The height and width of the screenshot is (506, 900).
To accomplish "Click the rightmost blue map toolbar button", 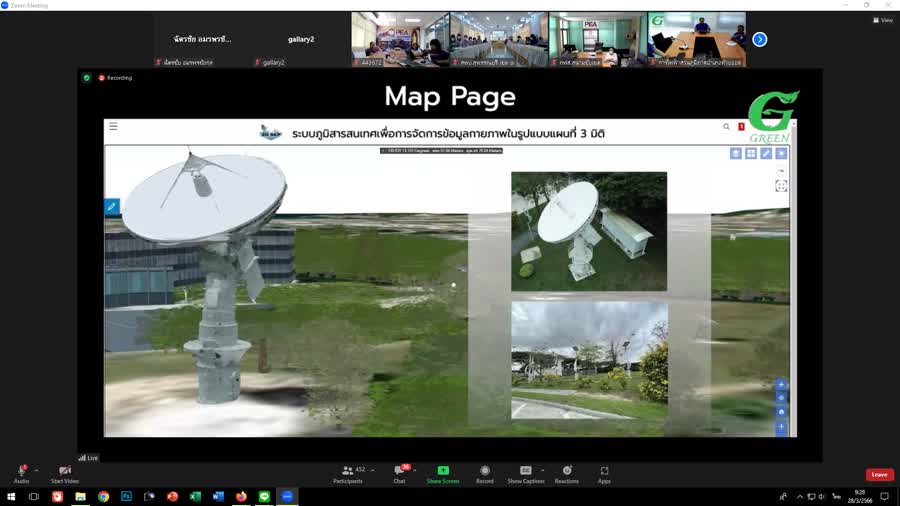I will pos(781,154).
